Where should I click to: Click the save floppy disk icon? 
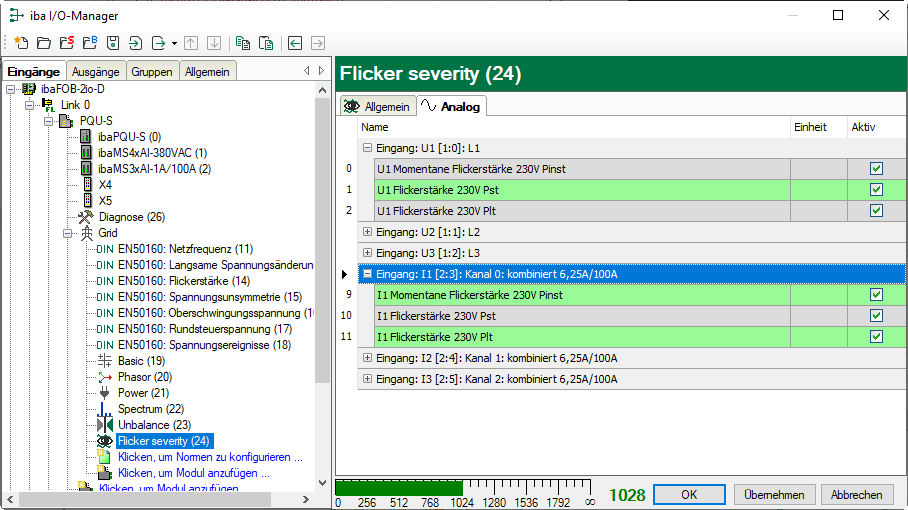tap(113, 43)
